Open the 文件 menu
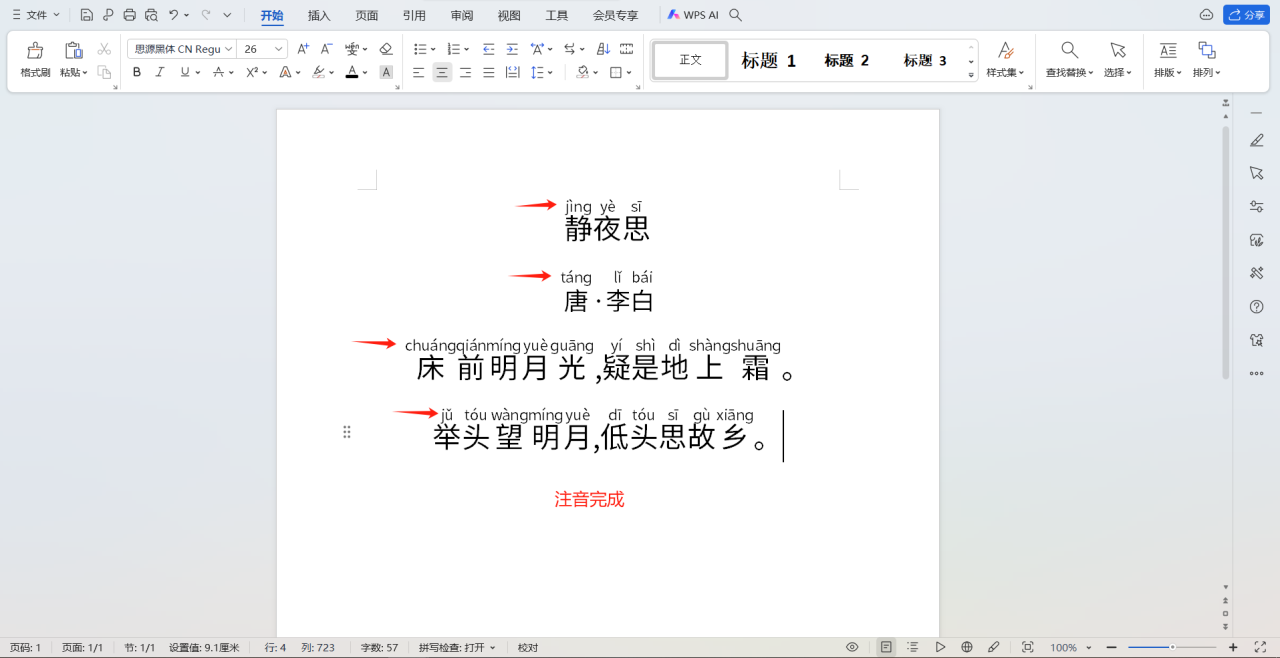 coord(35,15)
